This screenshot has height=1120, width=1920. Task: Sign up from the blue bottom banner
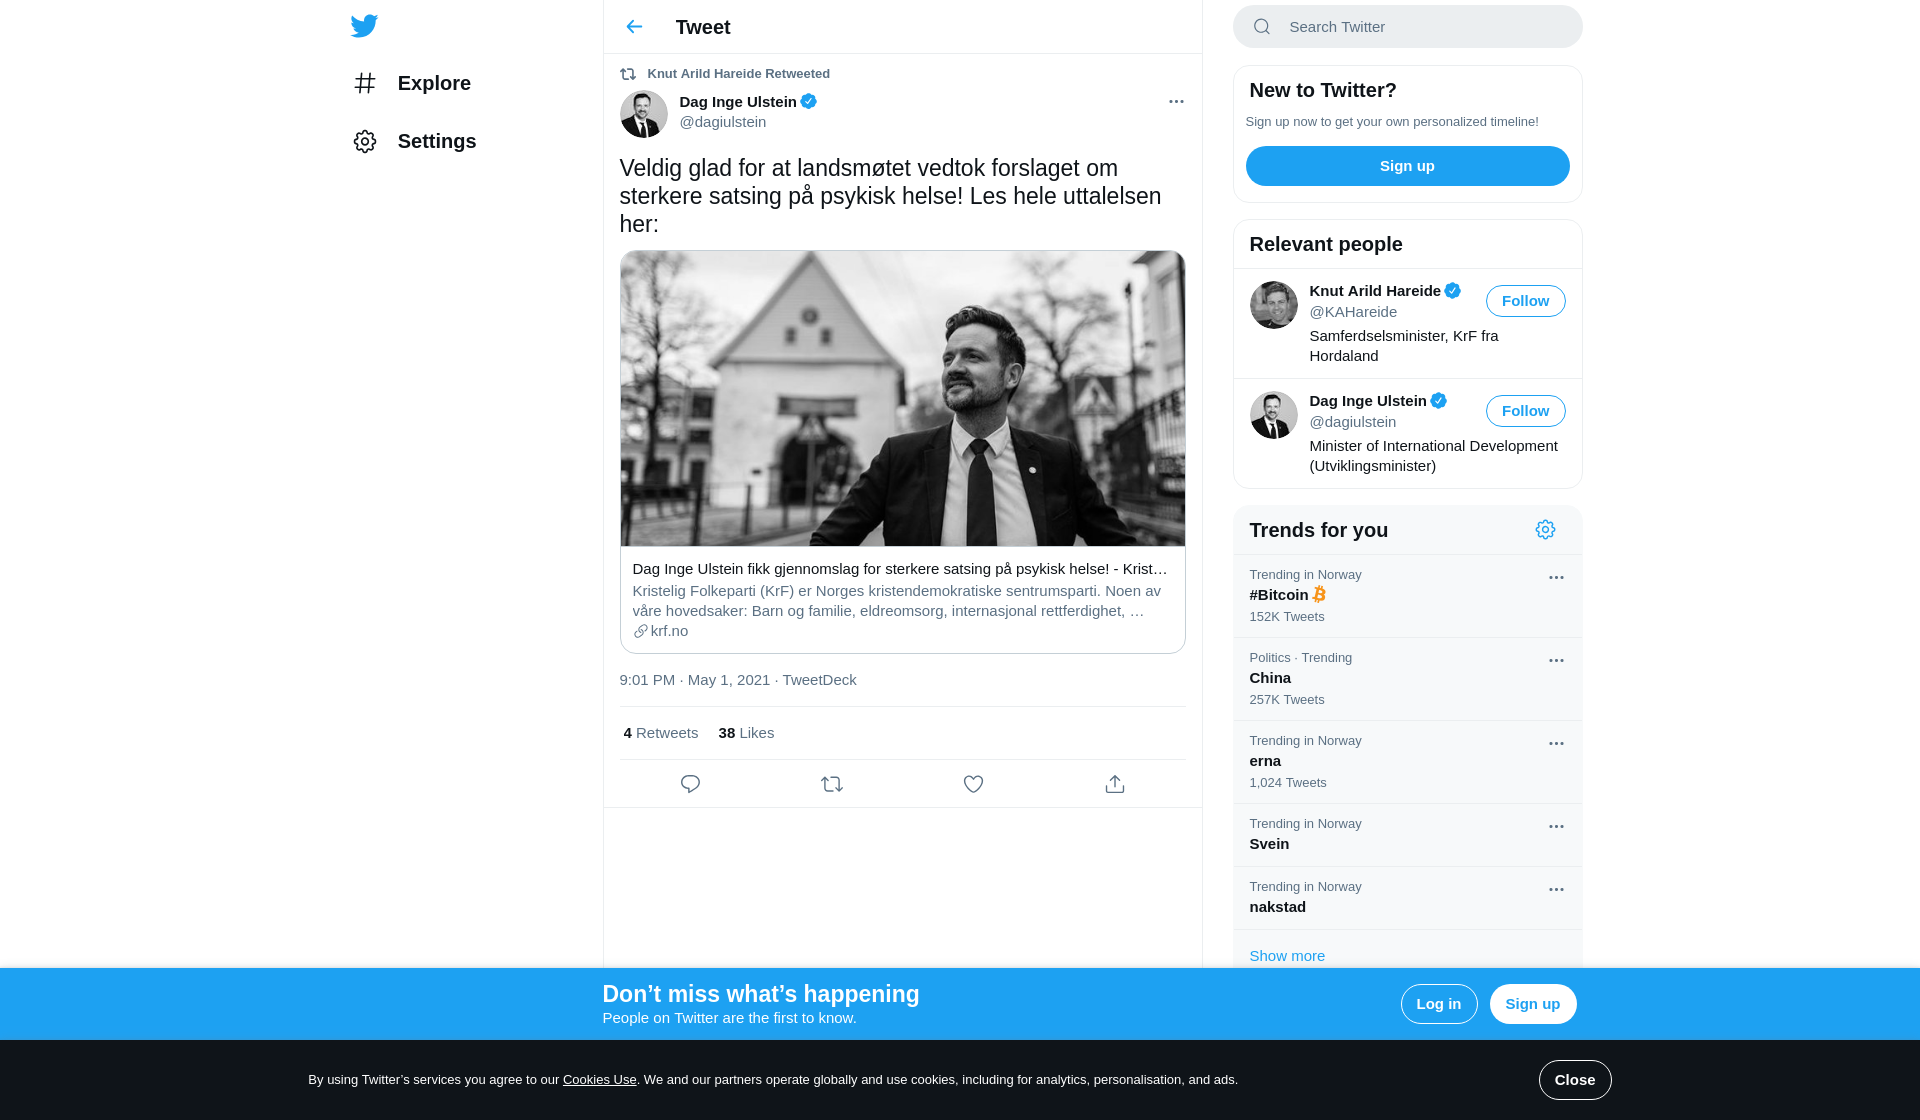tap(1533, 1004)
